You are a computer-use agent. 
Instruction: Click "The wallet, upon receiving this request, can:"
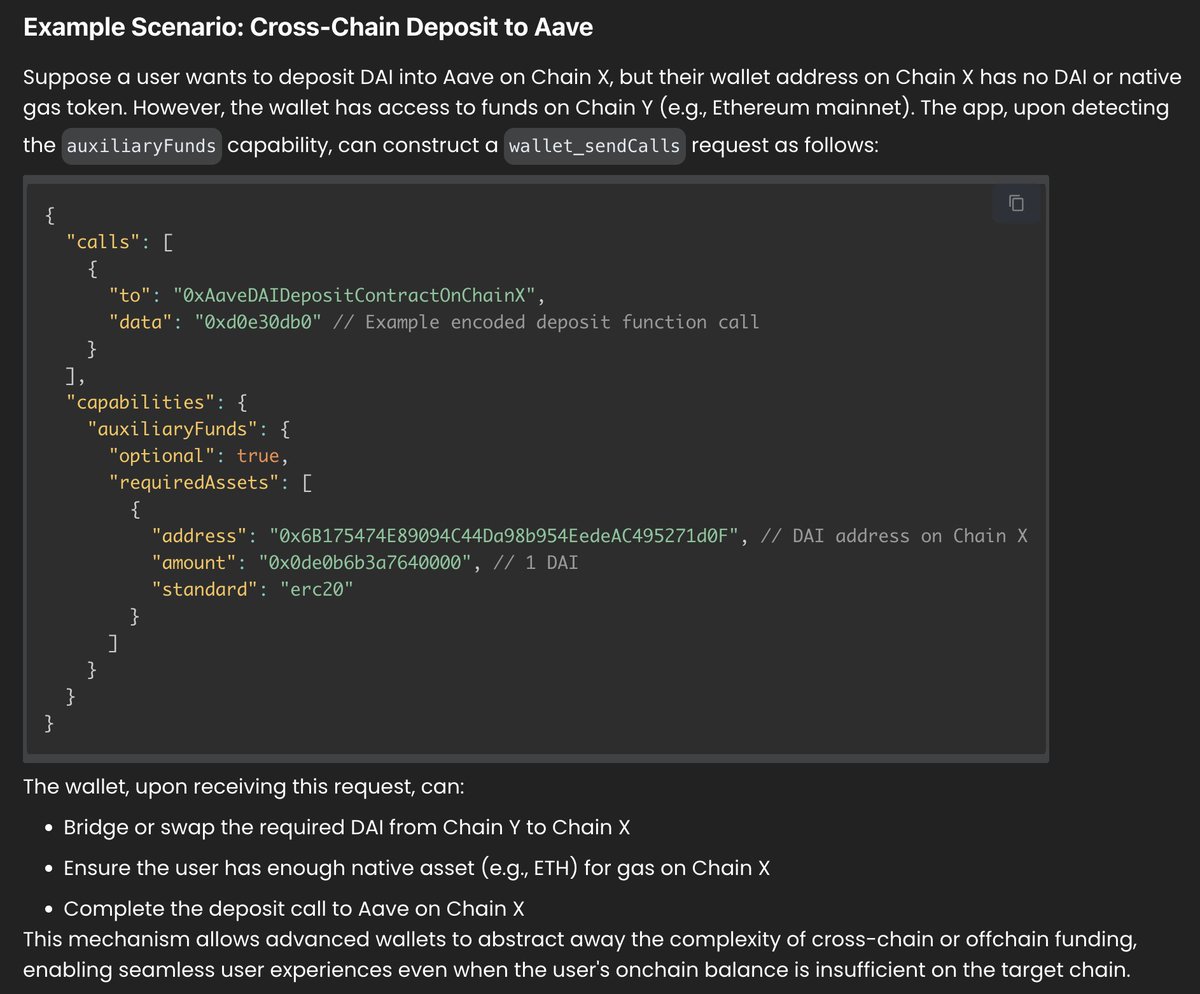(x=243, y=786)
